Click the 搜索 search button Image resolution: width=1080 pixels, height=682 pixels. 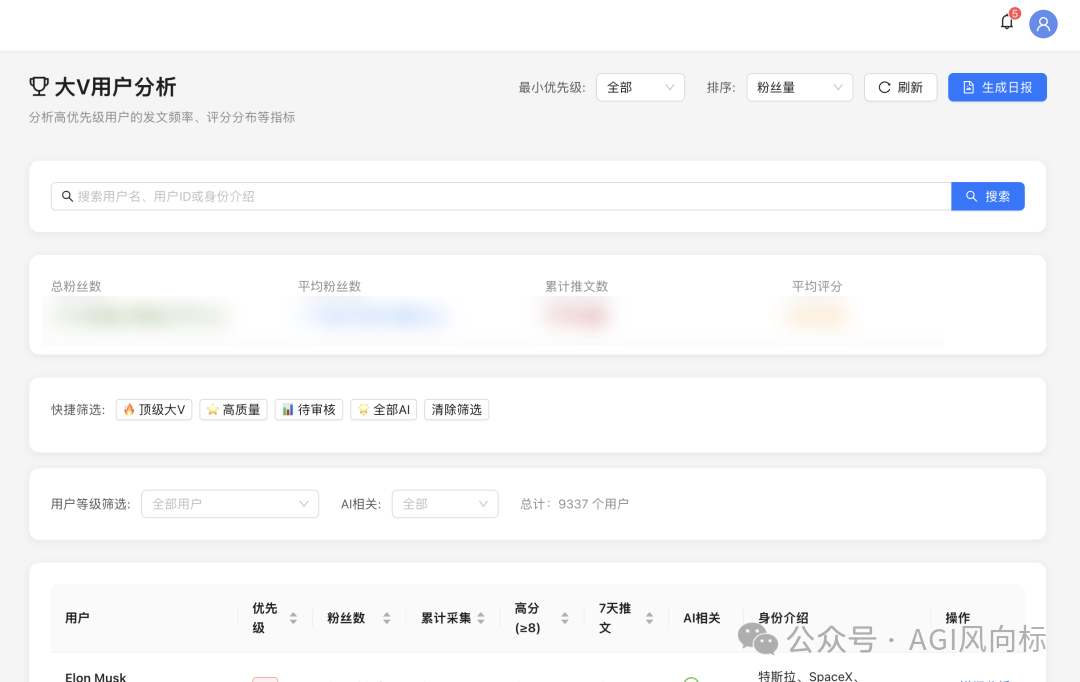[x=988, y=196]
